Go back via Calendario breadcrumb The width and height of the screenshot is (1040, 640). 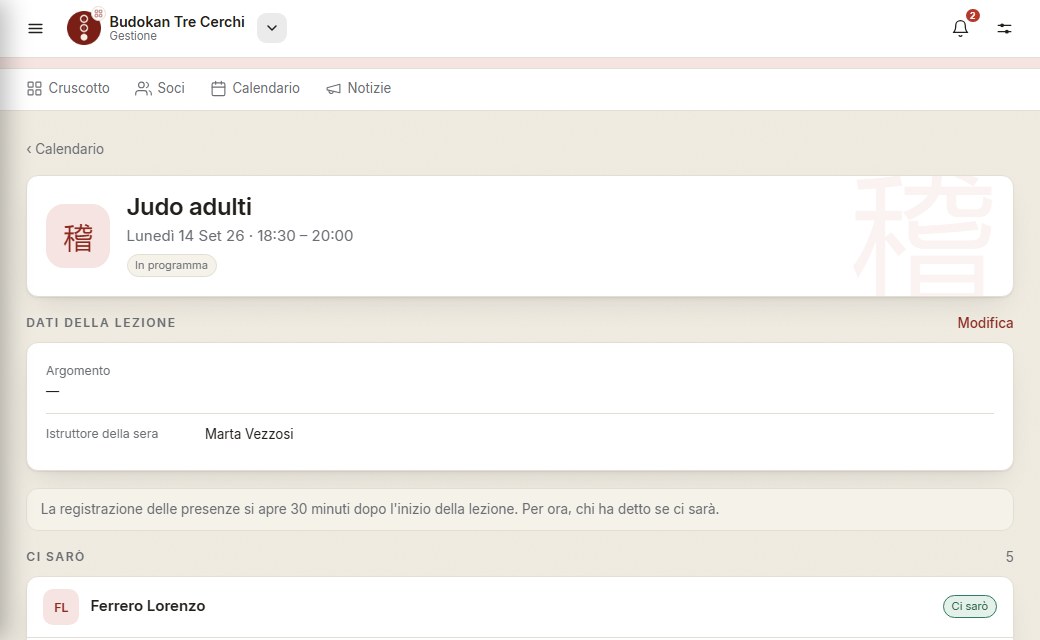pyautogui.click(x=65, y=149)
